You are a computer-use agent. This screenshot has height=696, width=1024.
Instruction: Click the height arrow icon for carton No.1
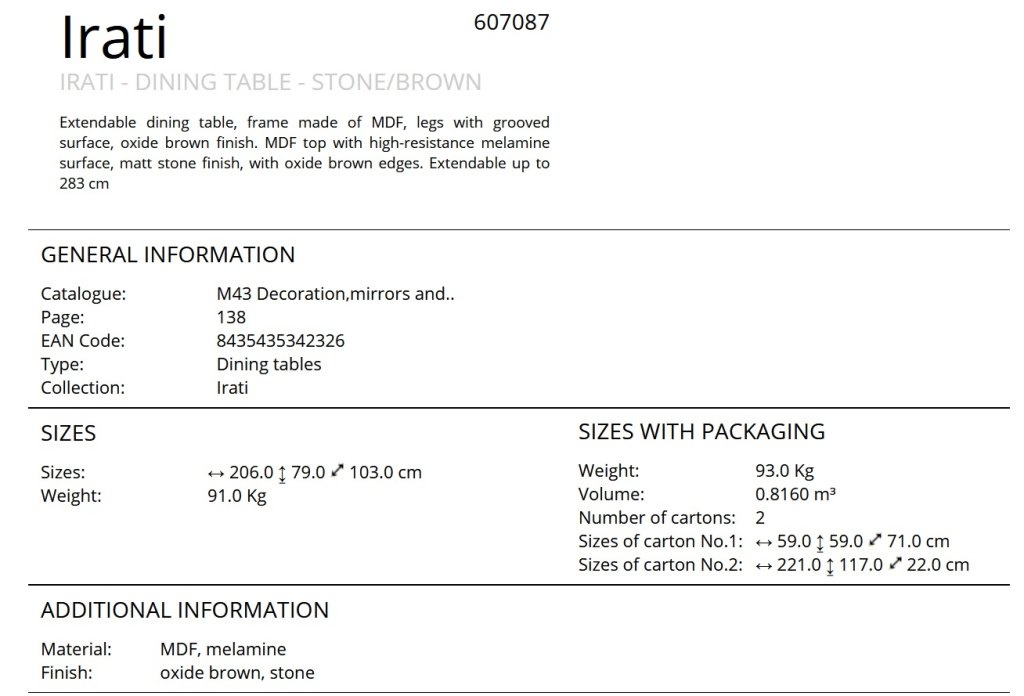tap(820, 543)
